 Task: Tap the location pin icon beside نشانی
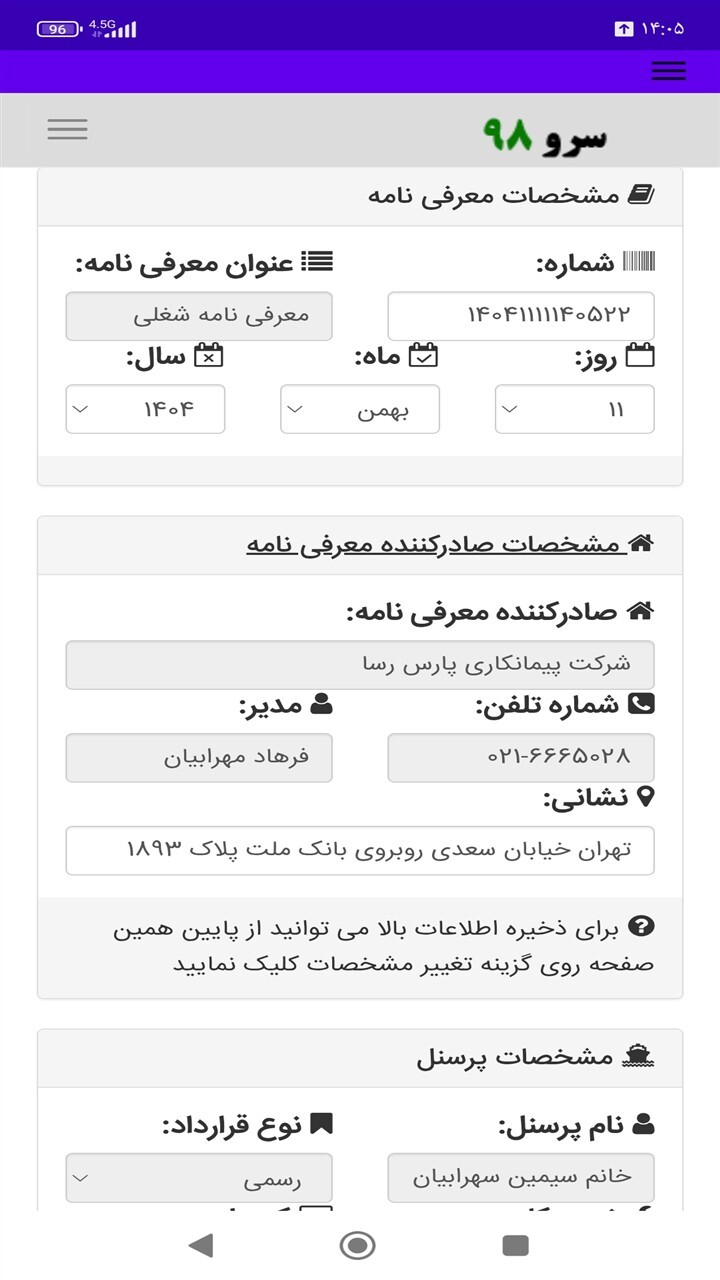(x=645, y=797)
